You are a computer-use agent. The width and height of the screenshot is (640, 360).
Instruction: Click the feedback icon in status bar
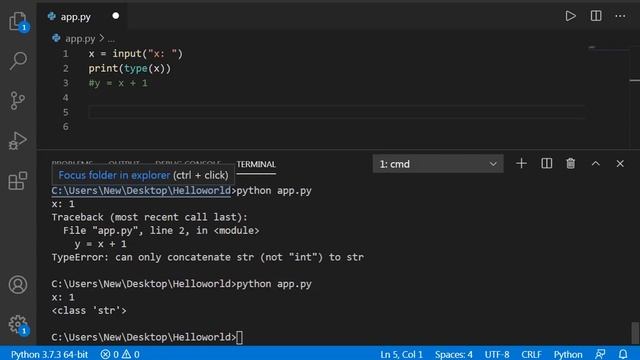coord(600,354)
